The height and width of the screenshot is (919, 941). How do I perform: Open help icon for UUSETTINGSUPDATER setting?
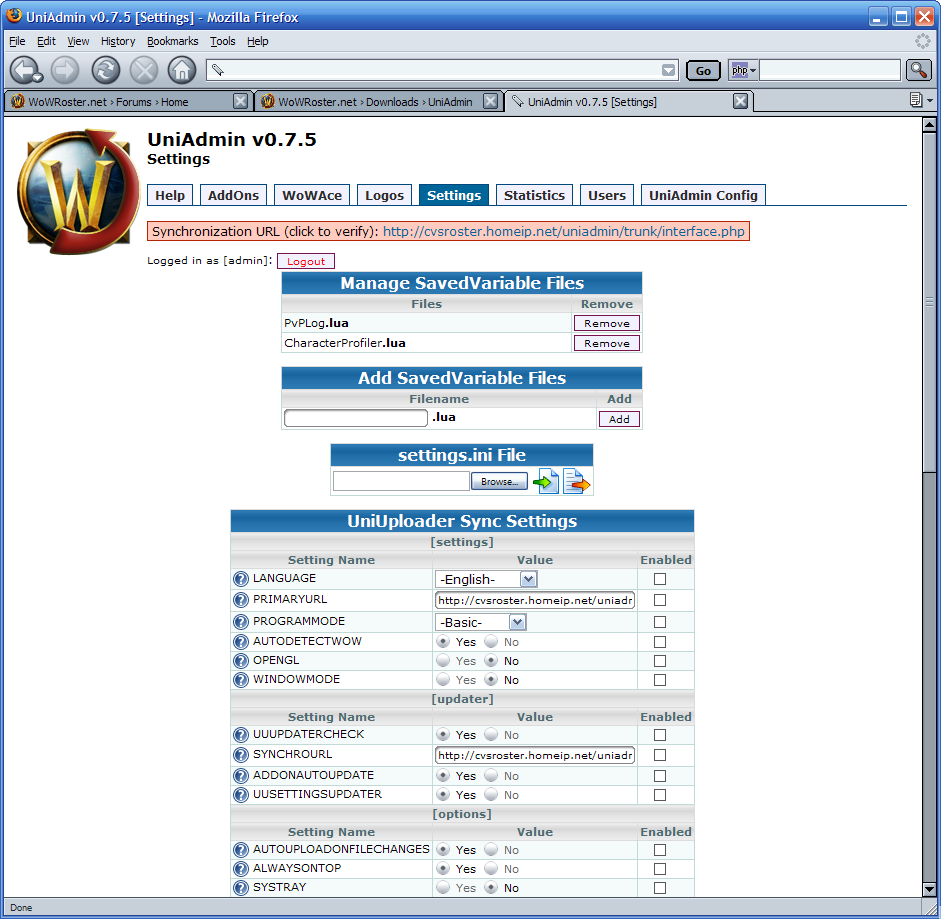[241, 795]
